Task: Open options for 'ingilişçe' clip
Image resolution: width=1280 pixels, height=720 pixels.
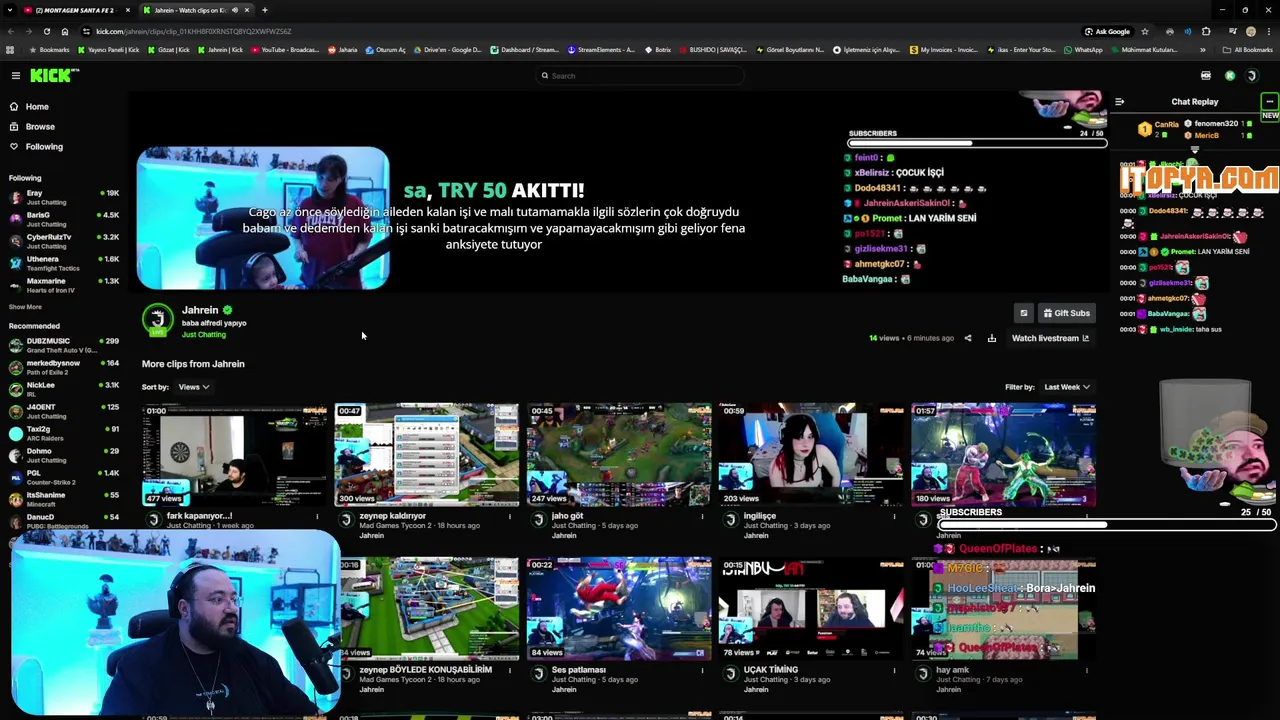Action: 894,517
